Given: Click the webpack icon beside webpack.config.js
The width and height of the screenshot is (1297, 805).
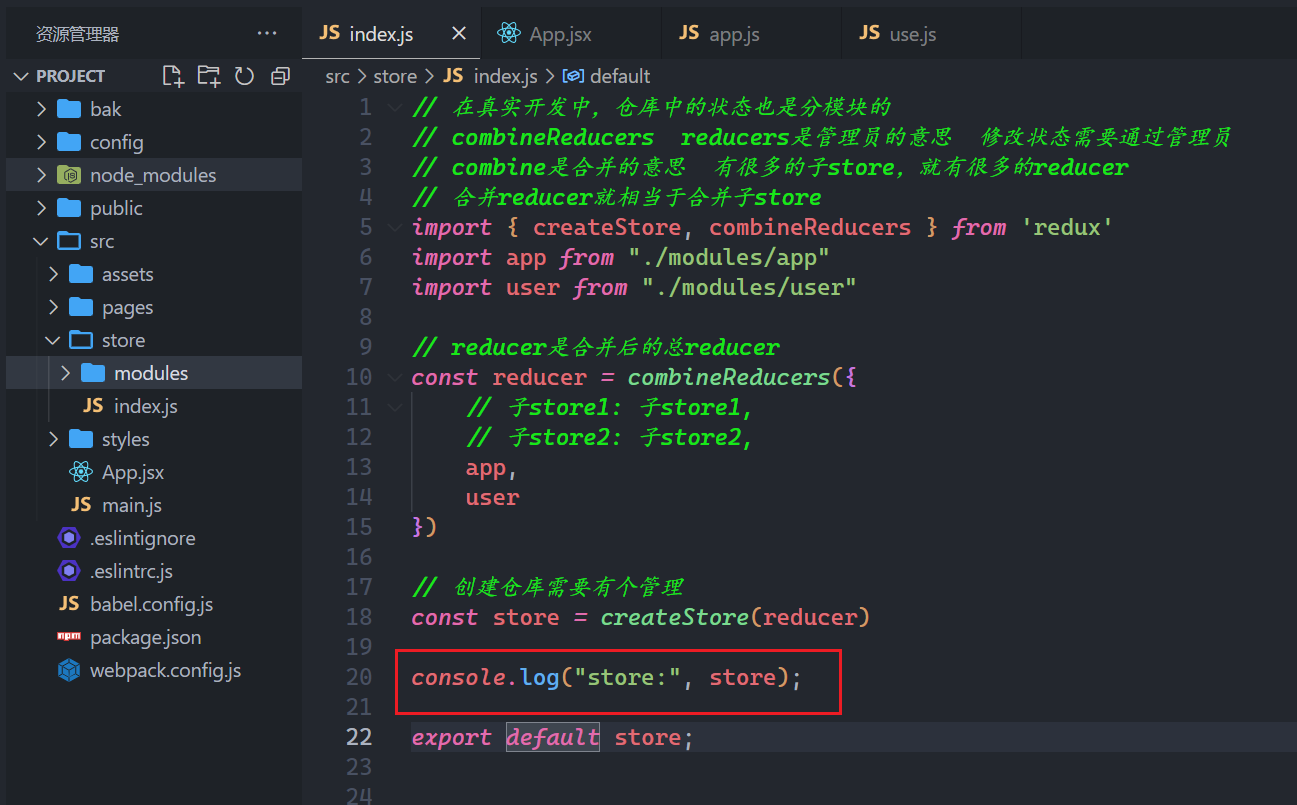Looking at the screenshot, I should point(69,670).
